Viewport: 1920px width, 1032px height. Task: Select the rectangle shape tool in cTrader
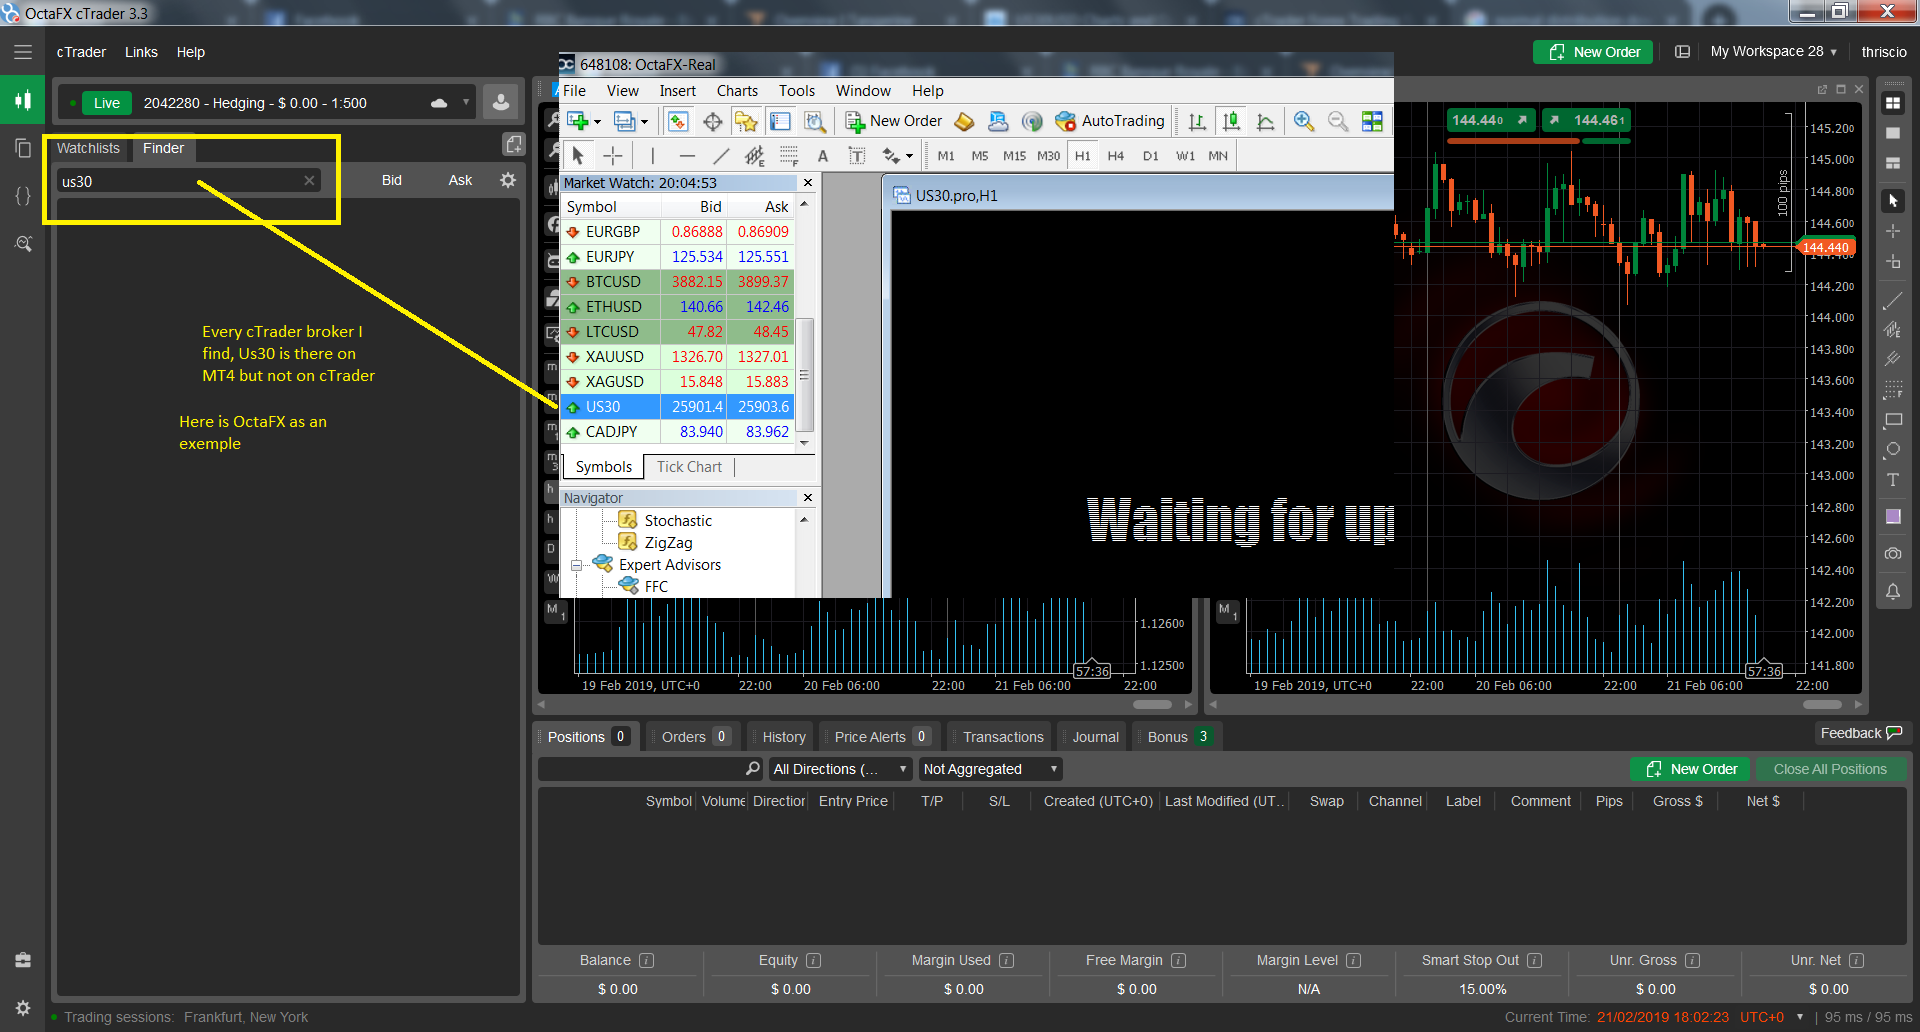[1893, 420]
